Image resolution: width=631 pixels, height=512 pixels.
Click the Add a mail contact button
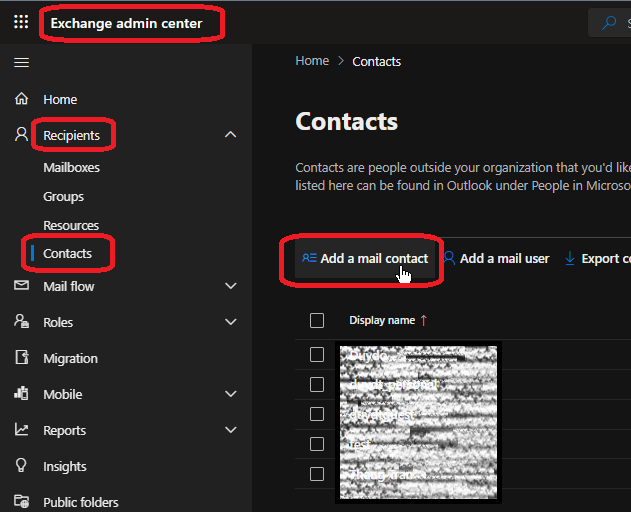pyautogui.click(x=365, y=258)
